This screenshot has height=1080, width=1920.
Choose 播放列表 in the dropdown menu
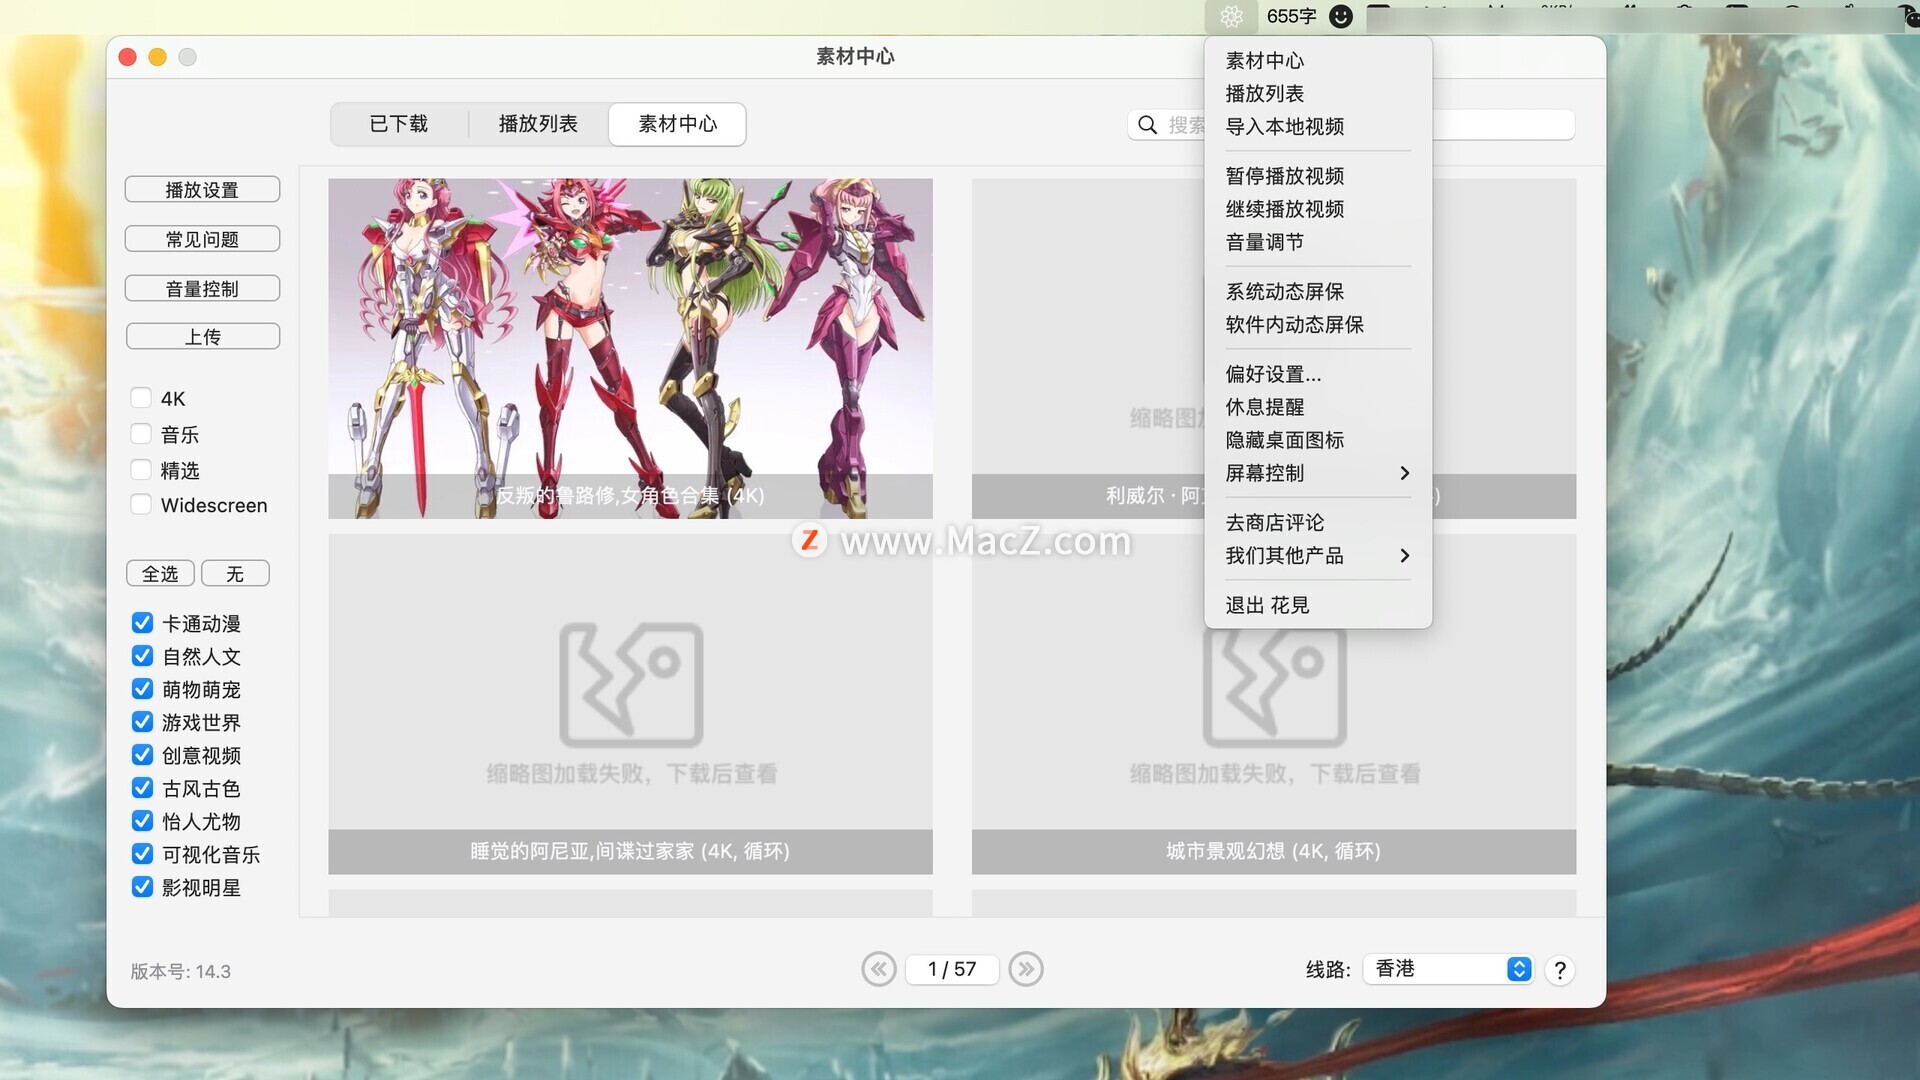(1318, 94)
